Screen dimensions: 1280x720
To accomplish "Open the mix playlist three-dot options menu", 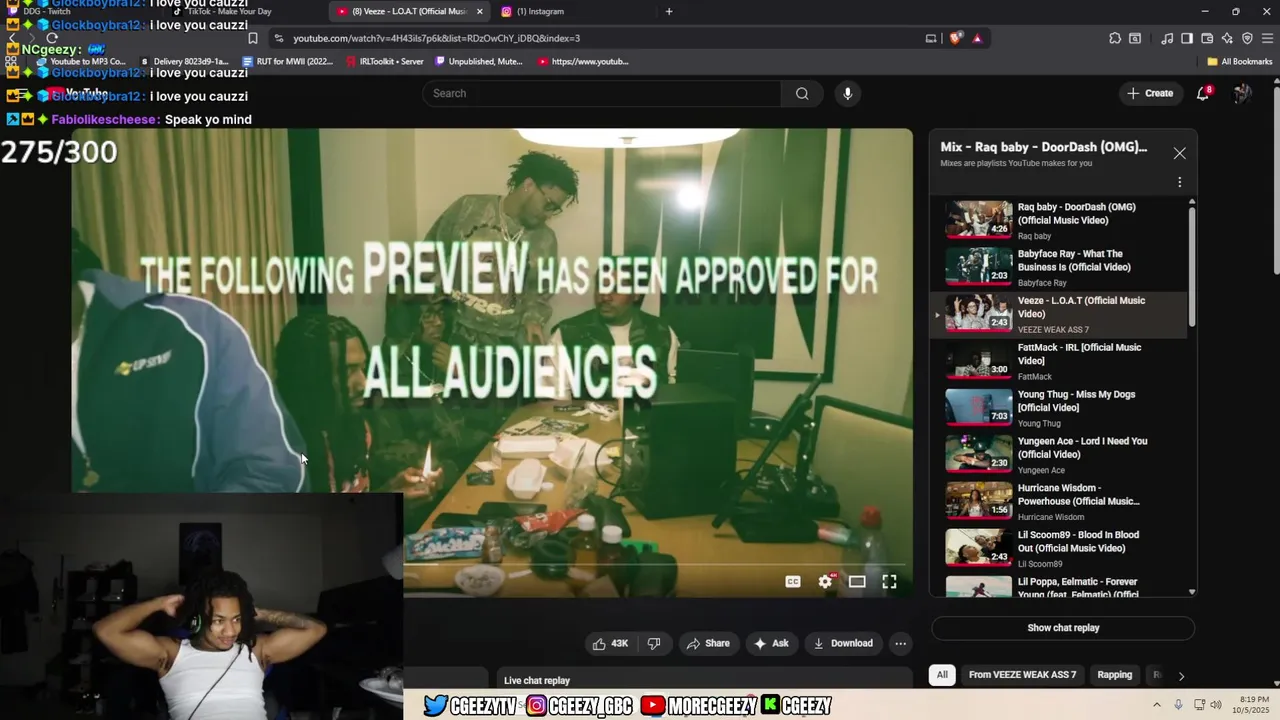I will pos(1179,182).
